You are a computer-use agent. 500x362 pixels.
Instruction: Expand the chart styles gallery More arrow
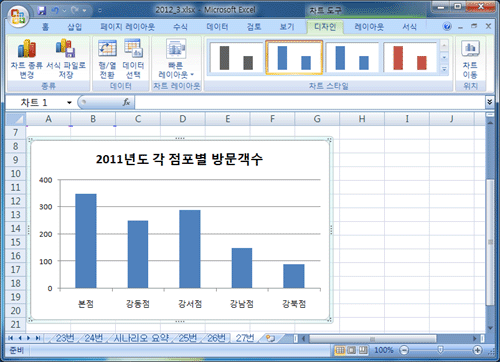(x=444, y=69)
